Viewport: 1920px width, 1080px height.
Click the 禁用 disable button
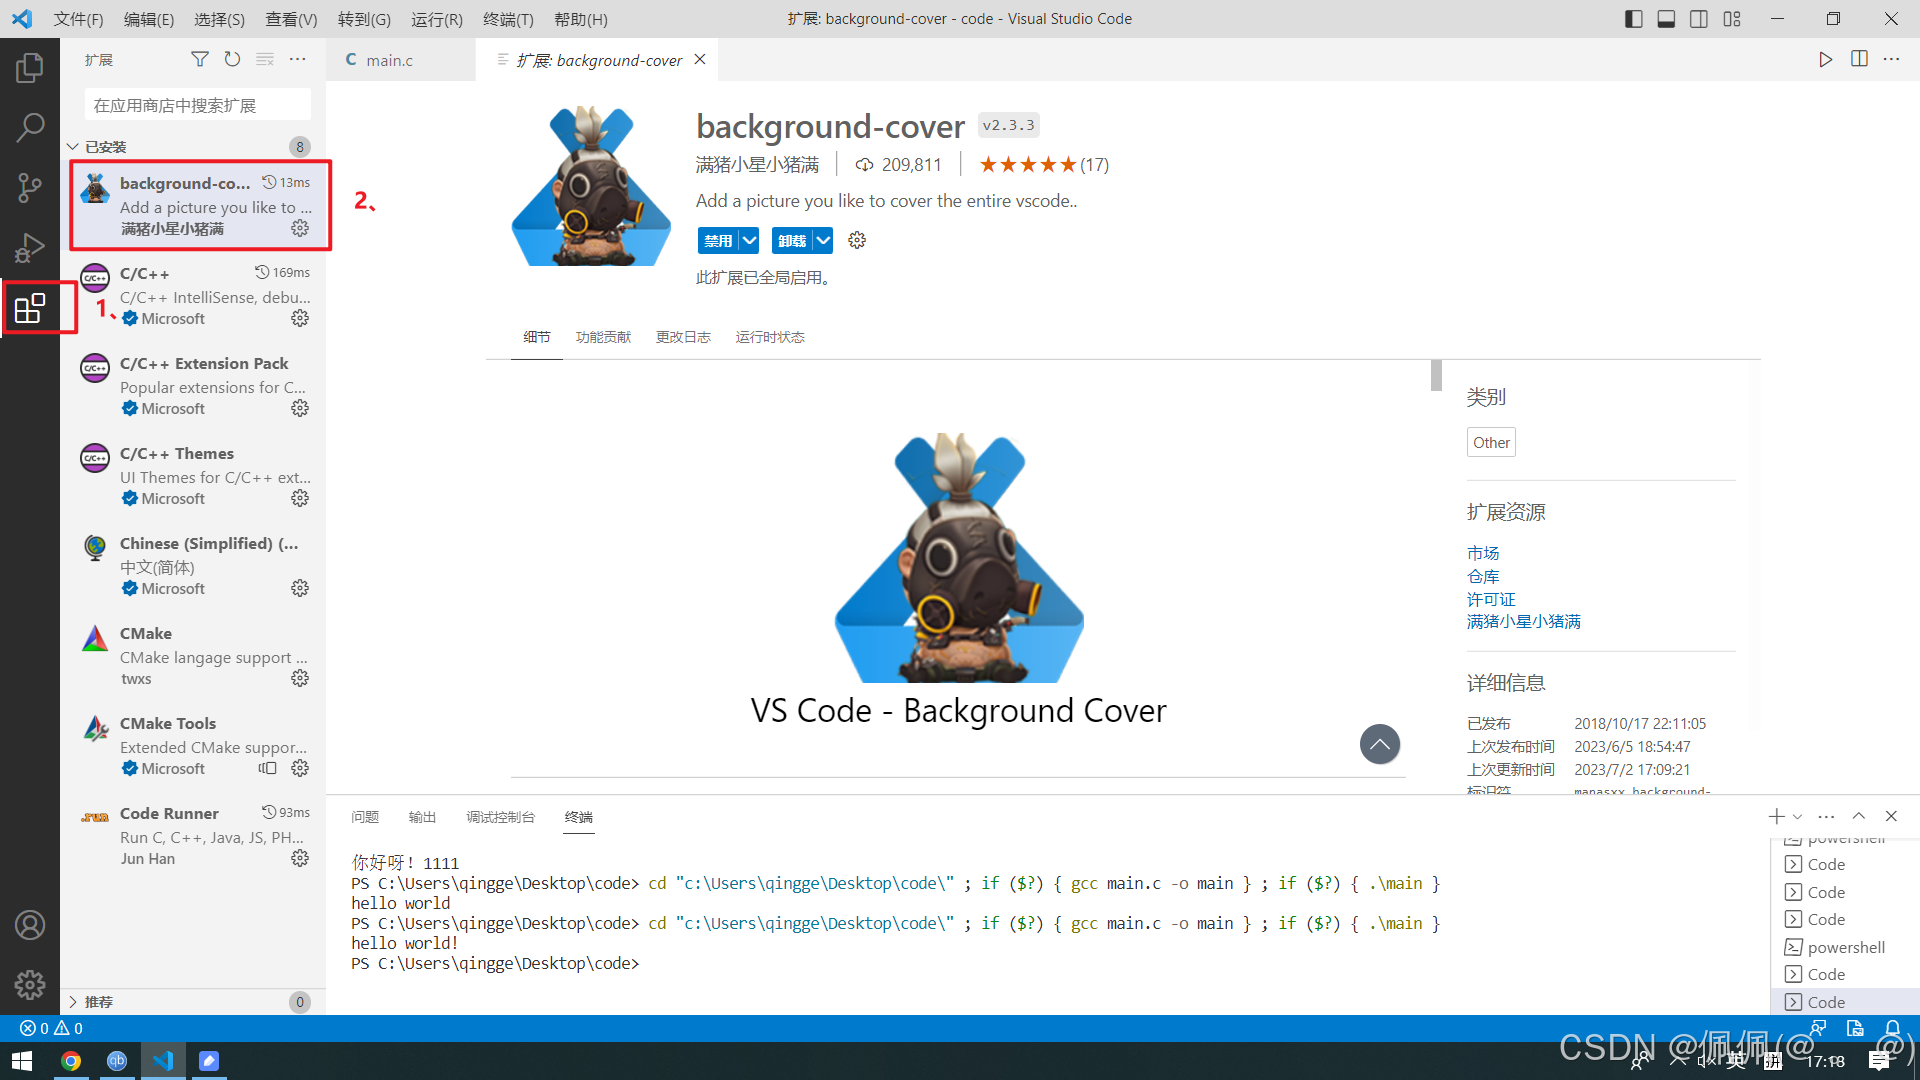tap(717, 241)
